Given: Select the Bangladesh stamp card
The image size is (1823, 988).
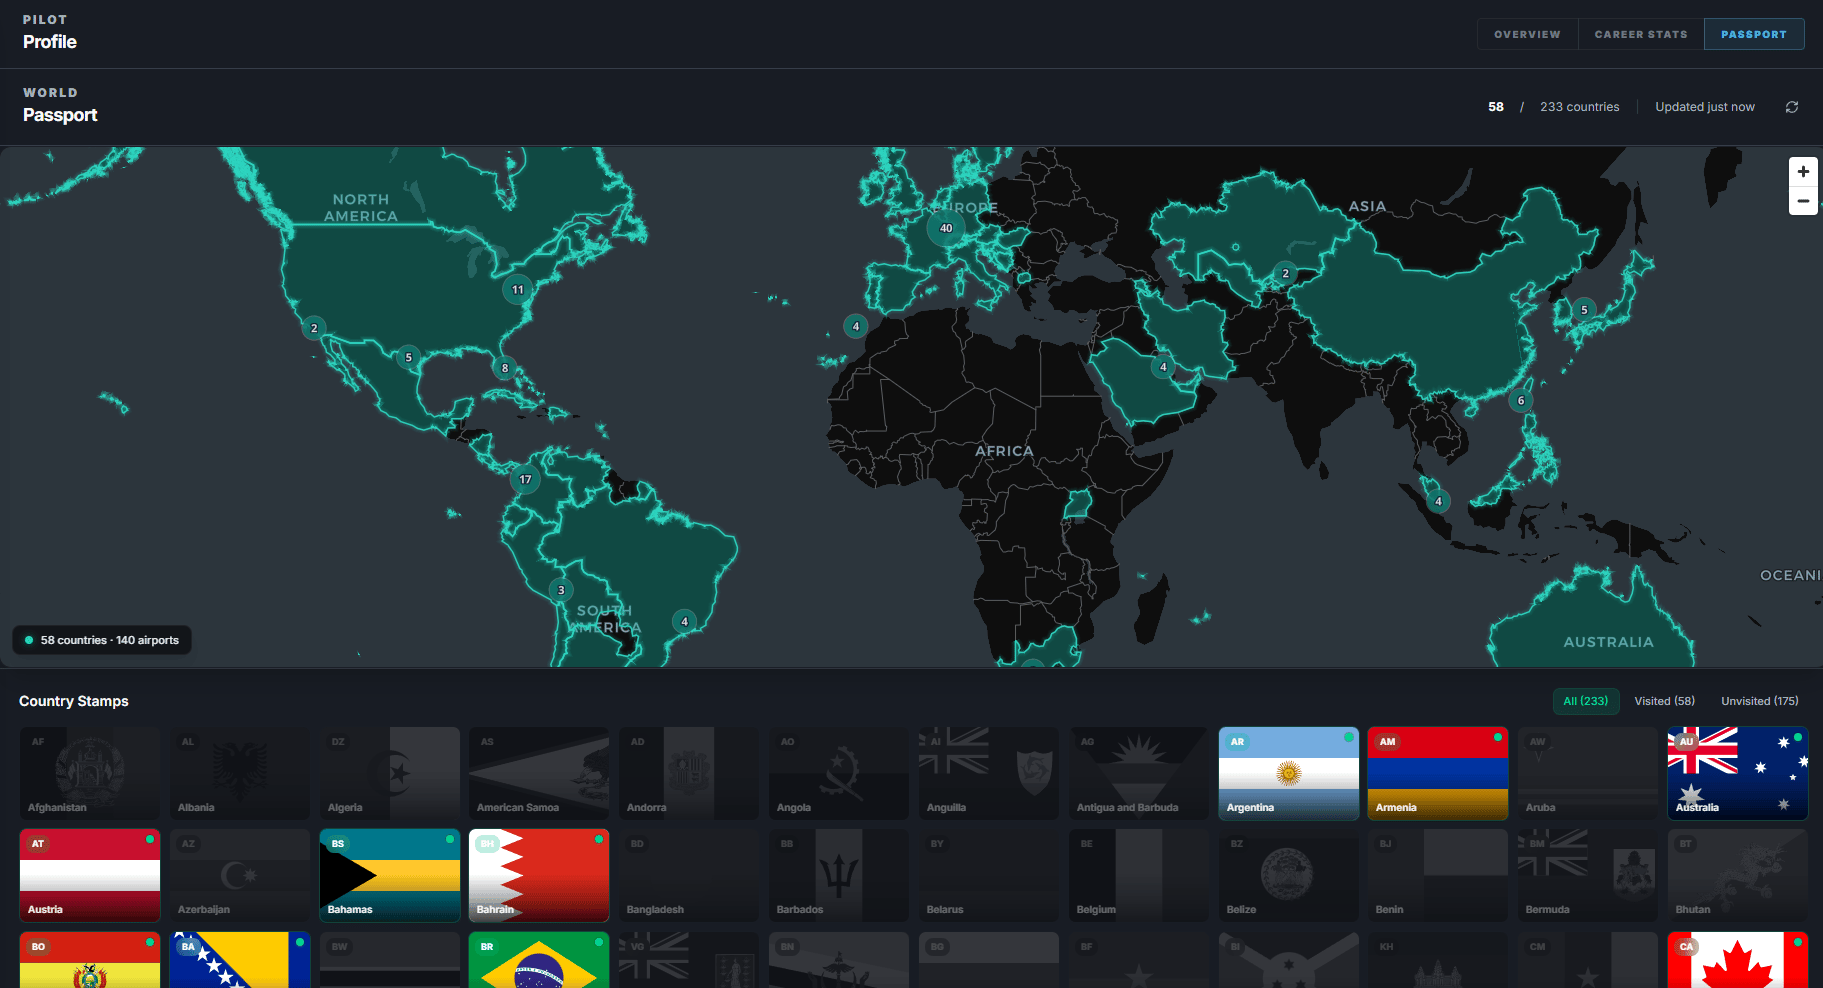Looking at the screenshot, I should (688, 876).
